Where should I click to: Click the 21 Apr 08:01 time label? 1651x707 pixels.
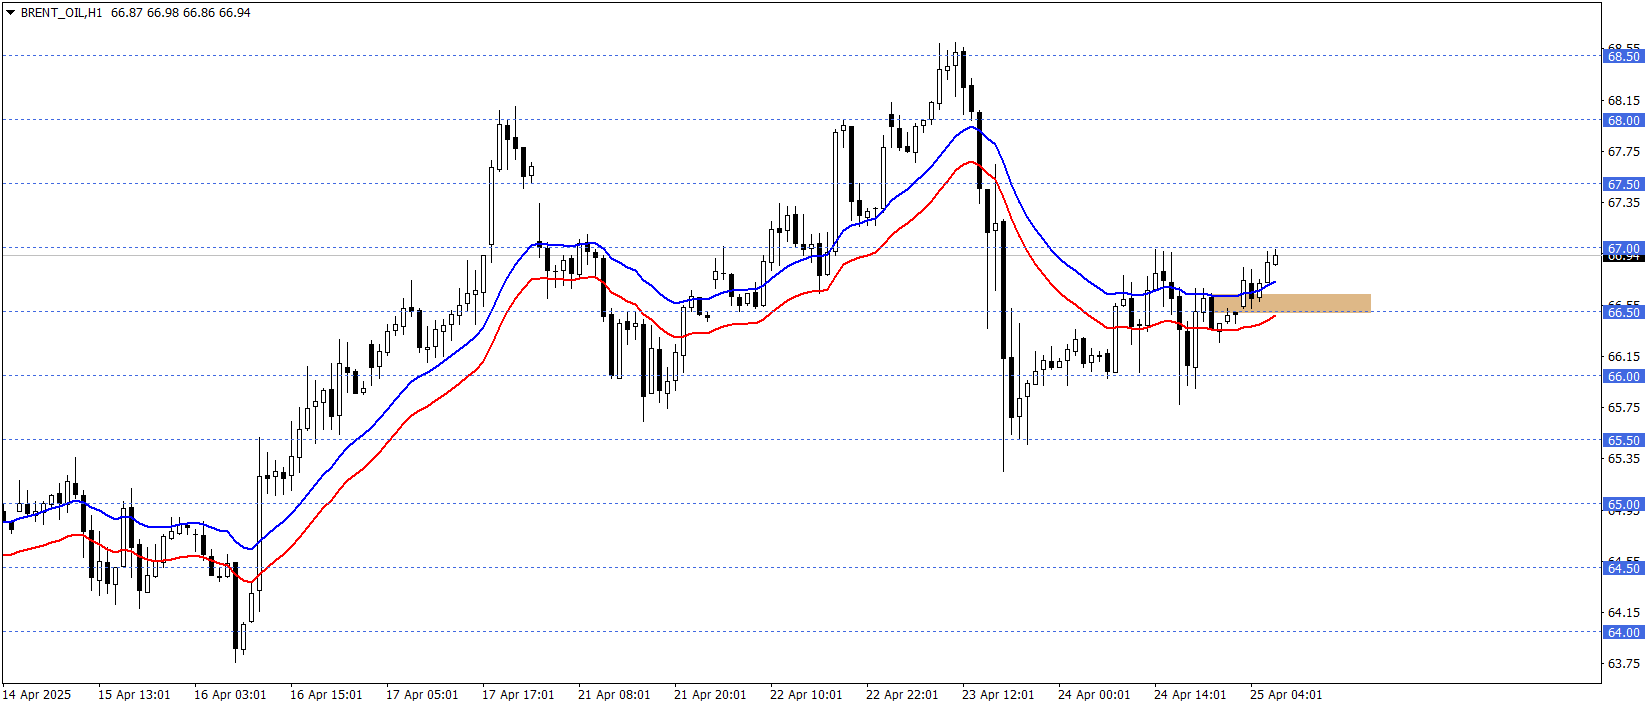614,694
